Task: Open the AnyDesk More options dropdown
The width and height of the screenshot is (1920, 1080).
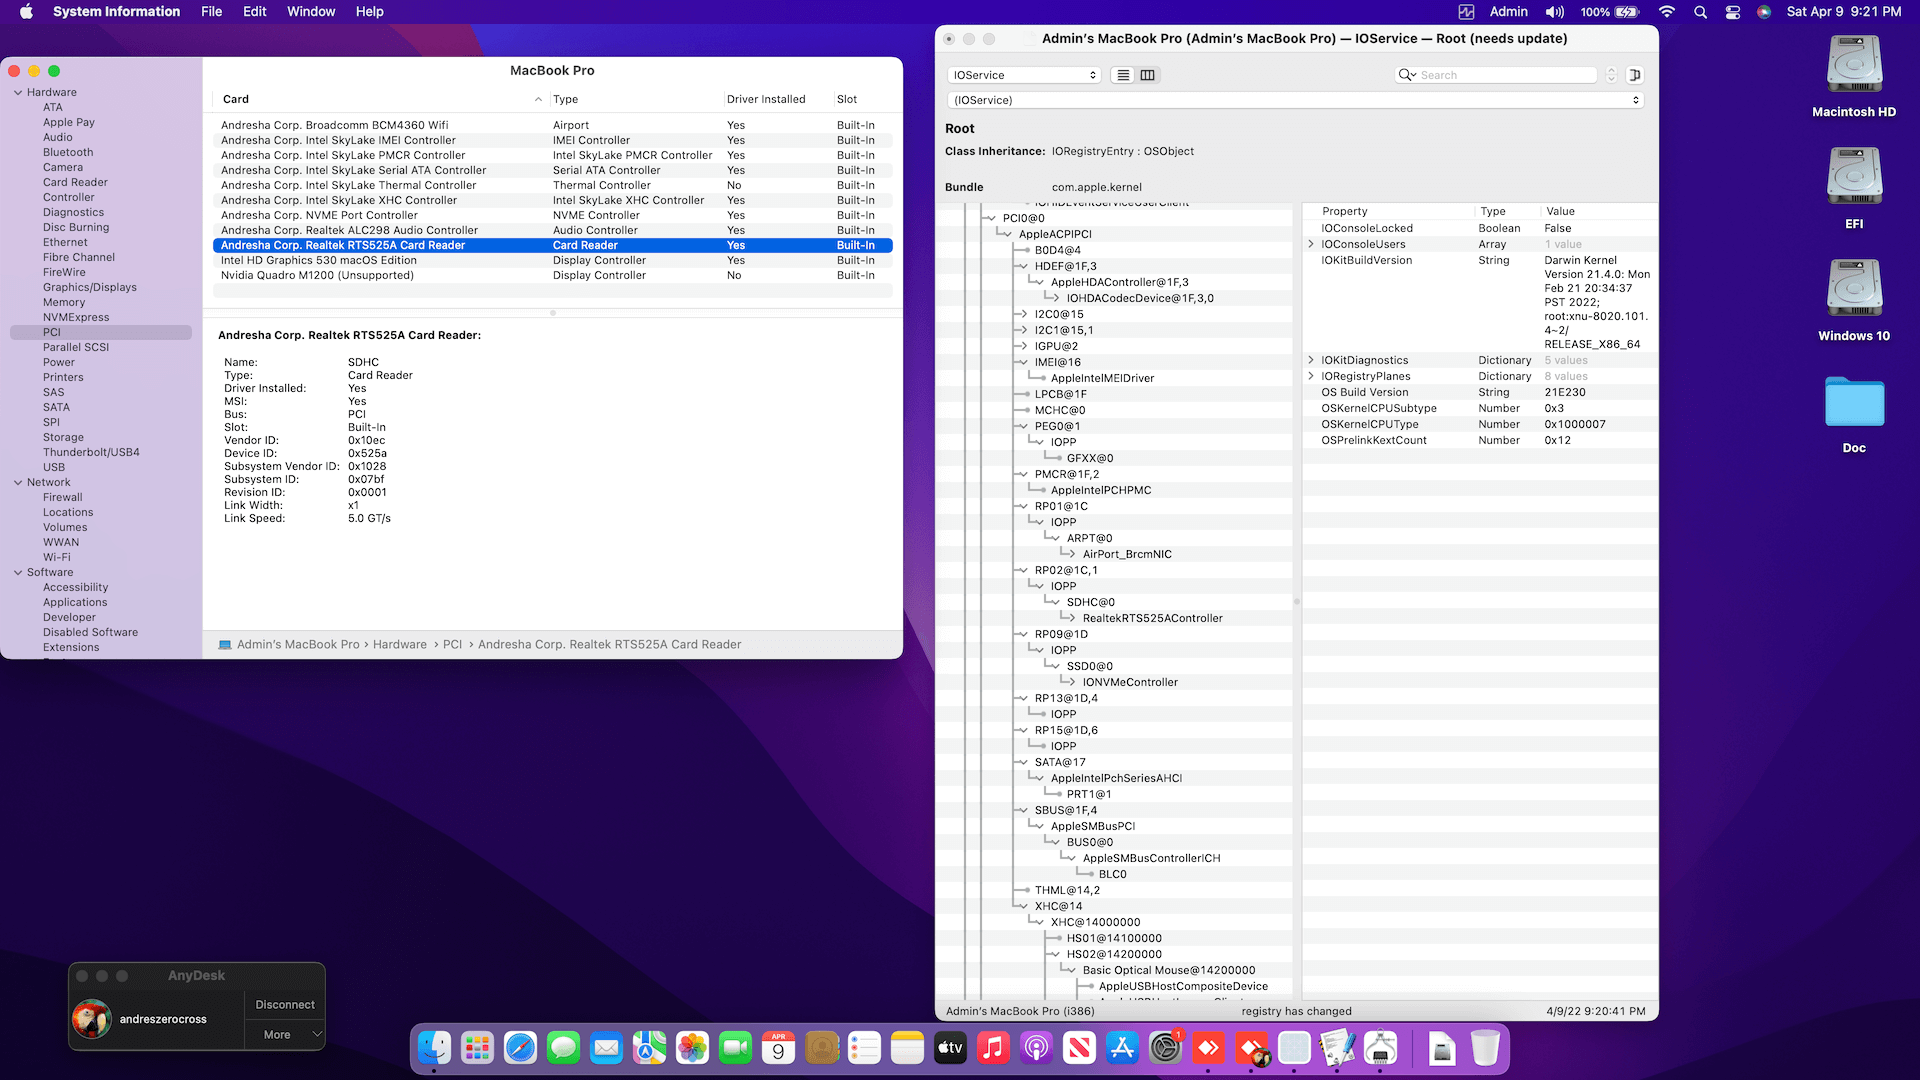Action: pyautogui.click(x=285, y=1035)
